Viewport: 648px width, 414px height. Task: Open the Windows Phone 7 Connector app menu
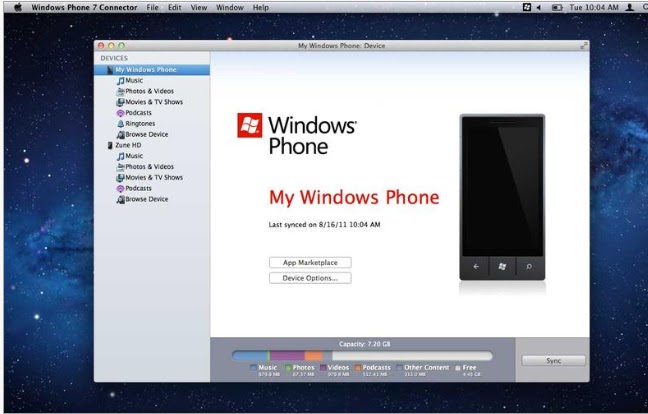(x=84, y=7)
